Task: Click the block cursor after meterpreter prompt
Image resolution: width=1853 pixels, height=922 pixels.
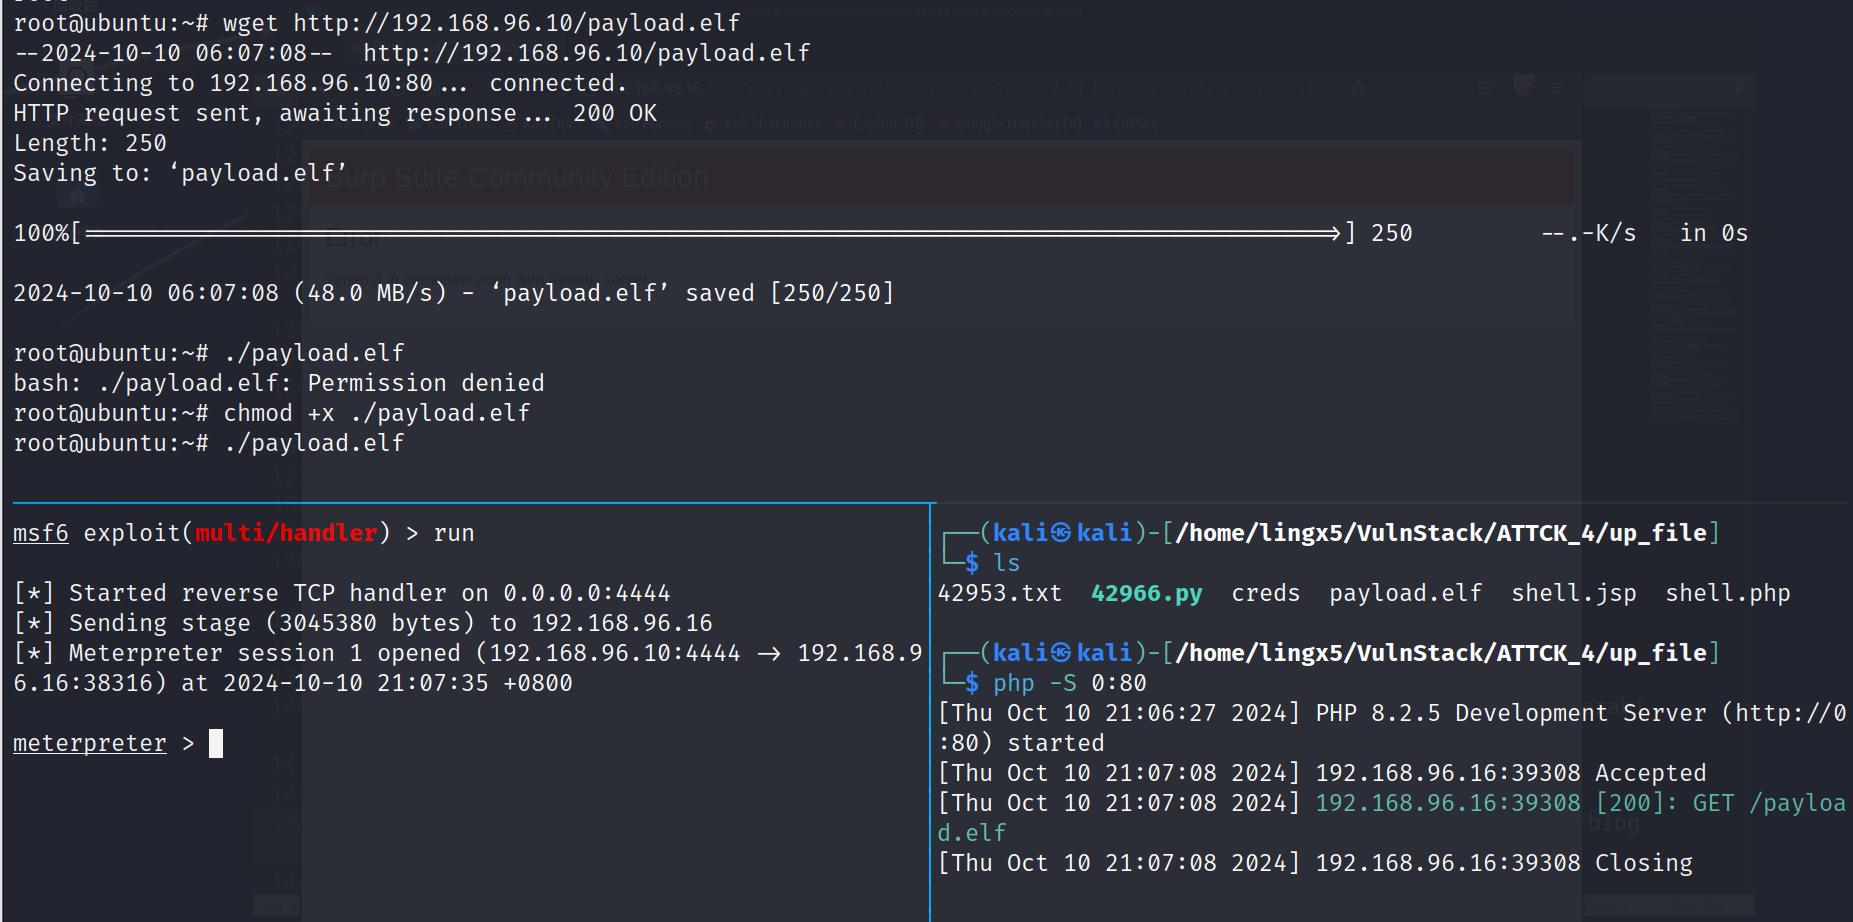Action: (216, 743)
